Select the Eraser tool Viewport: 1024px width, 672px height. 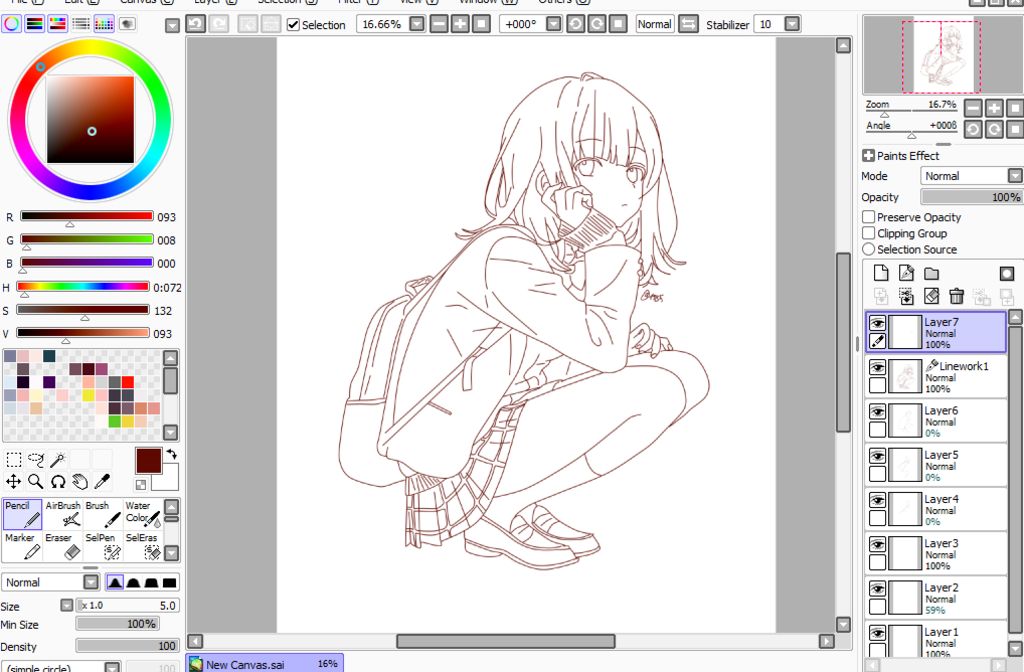[x=63, y=546]
